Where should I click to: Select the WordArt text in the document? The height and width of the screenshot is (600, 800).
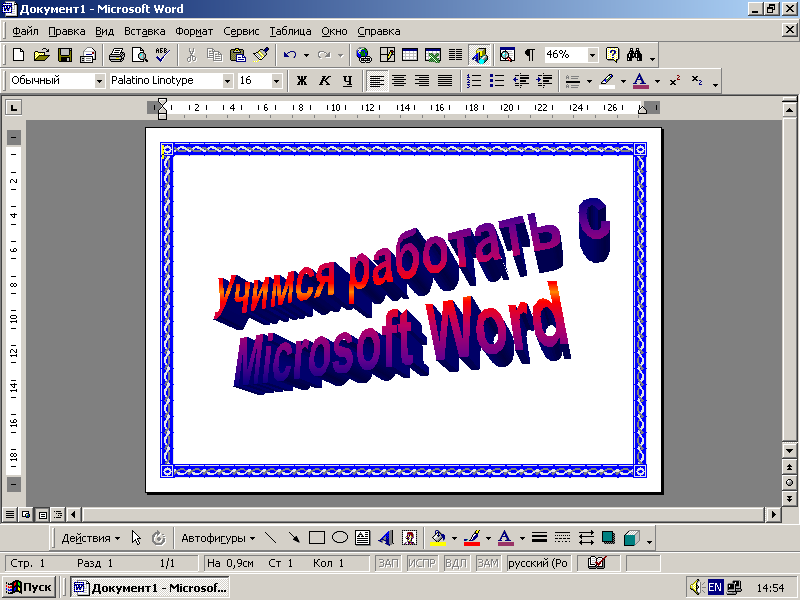[412, 297]
